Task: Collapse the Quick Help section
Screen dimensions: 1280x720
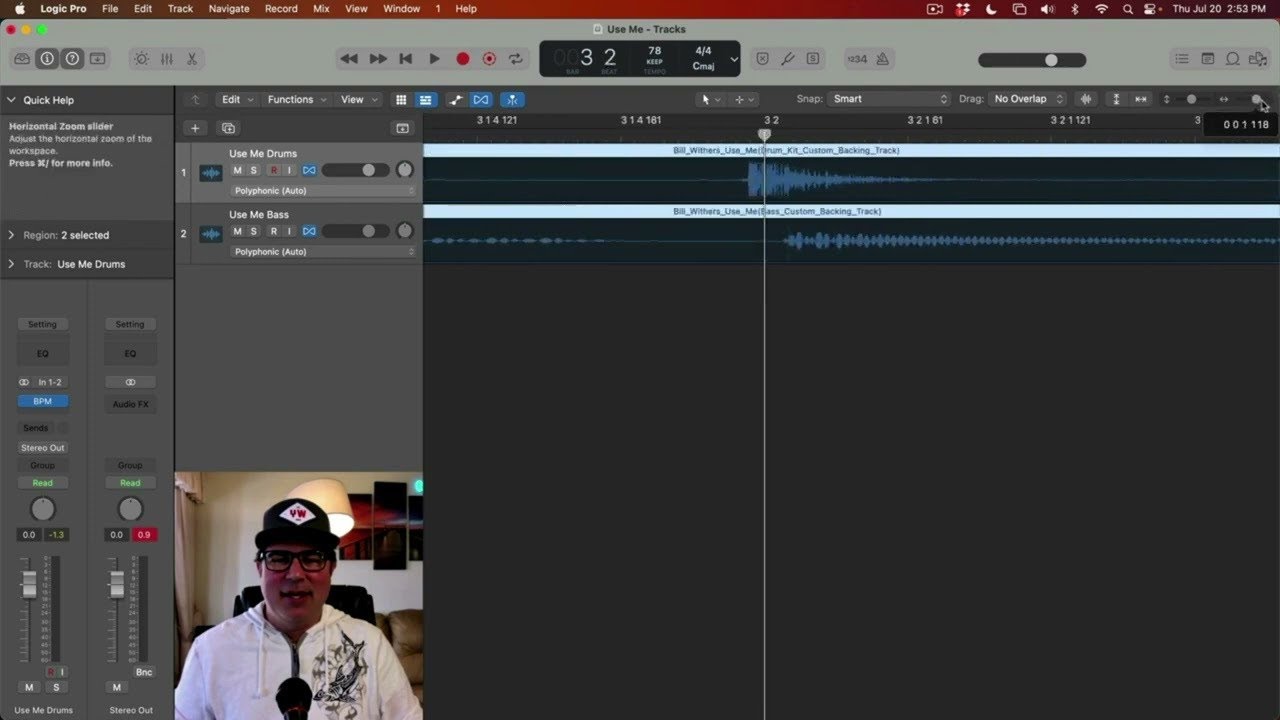Action: tap(11, 100)
